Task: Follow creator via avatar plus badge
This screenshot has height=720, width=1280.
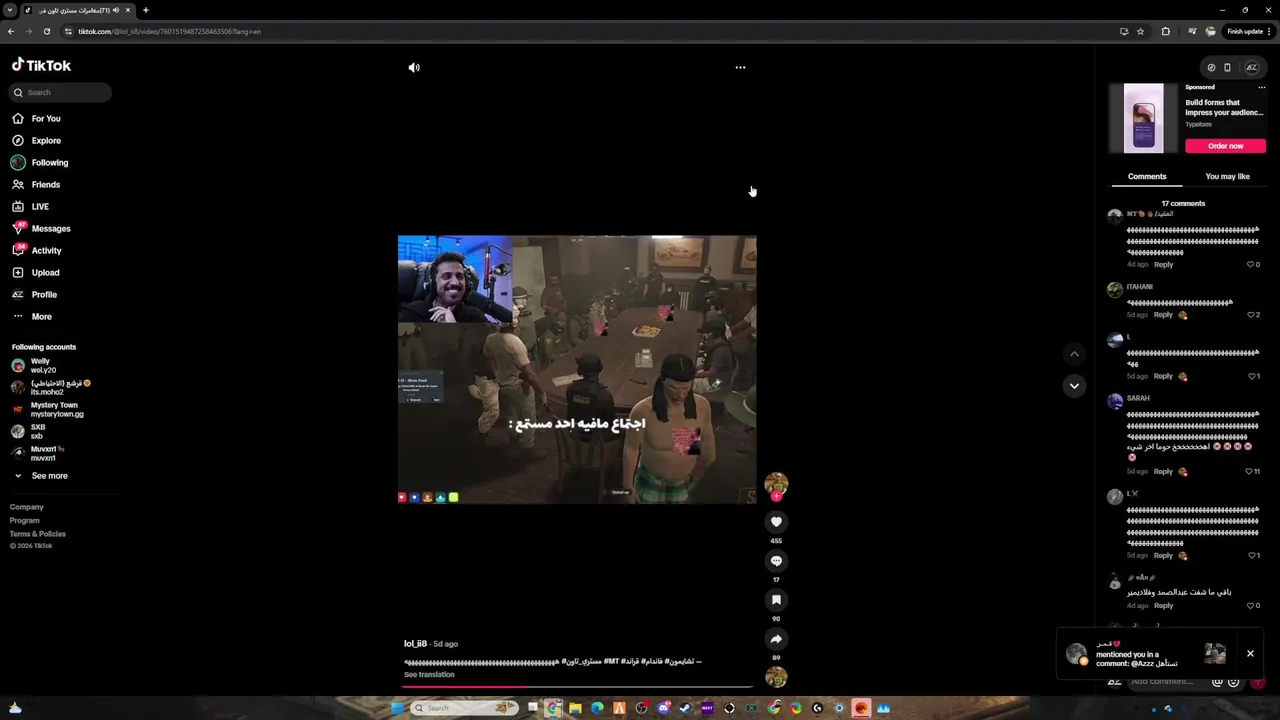Action: pyautogui.click(x=776, y=496)
